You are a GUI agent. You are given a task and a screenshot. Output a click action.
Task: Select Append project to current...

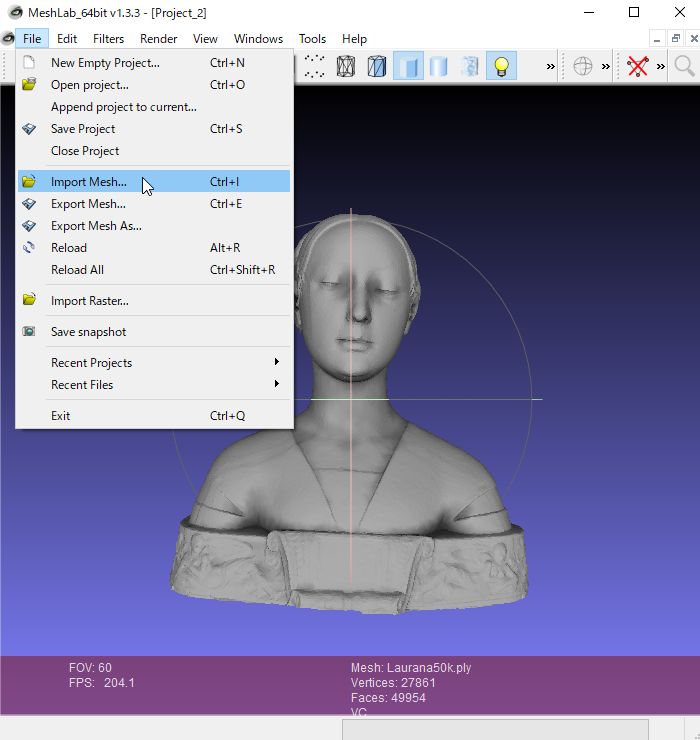(x=154, y=107)
